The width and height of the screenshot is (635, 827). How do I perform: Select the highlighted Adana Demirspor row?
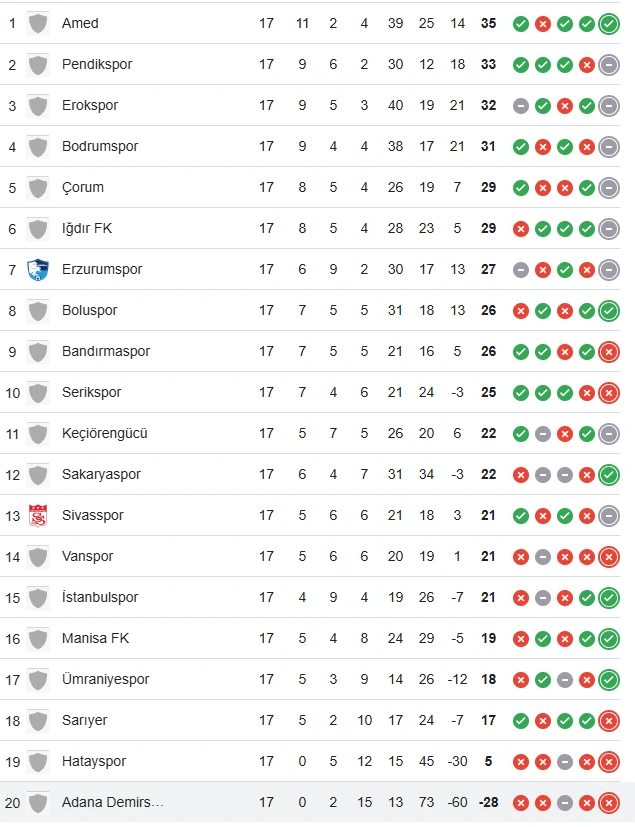click(x=300, y=802)
